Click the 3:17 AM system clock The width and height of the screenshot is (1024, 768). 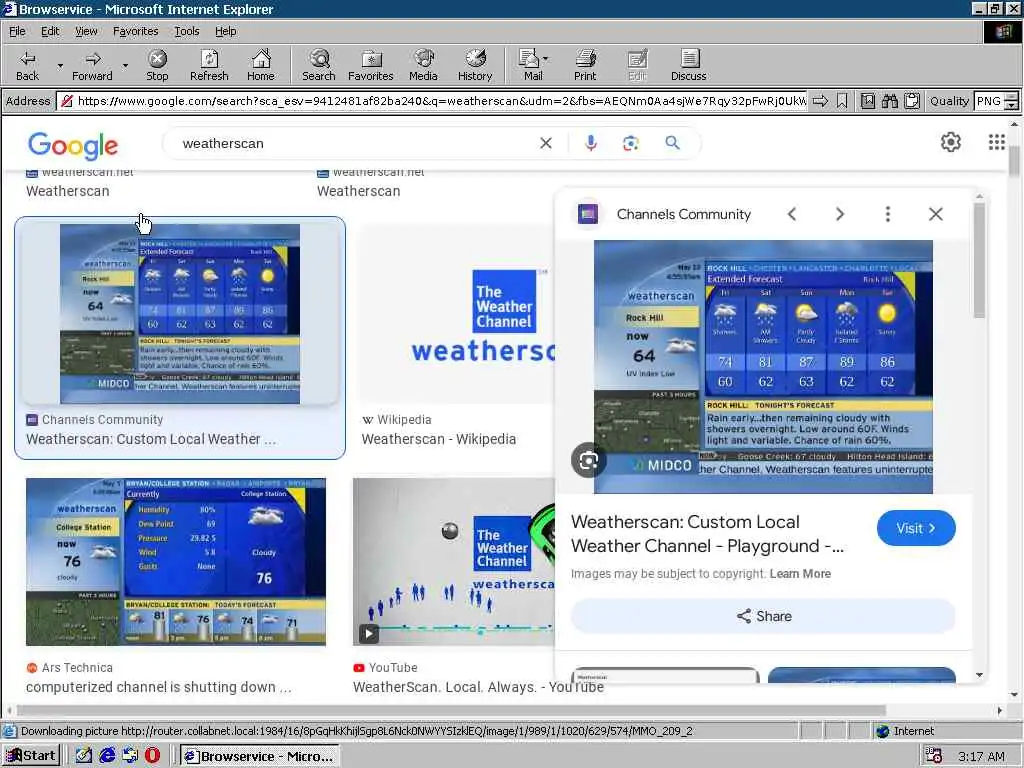click(981, 756)
